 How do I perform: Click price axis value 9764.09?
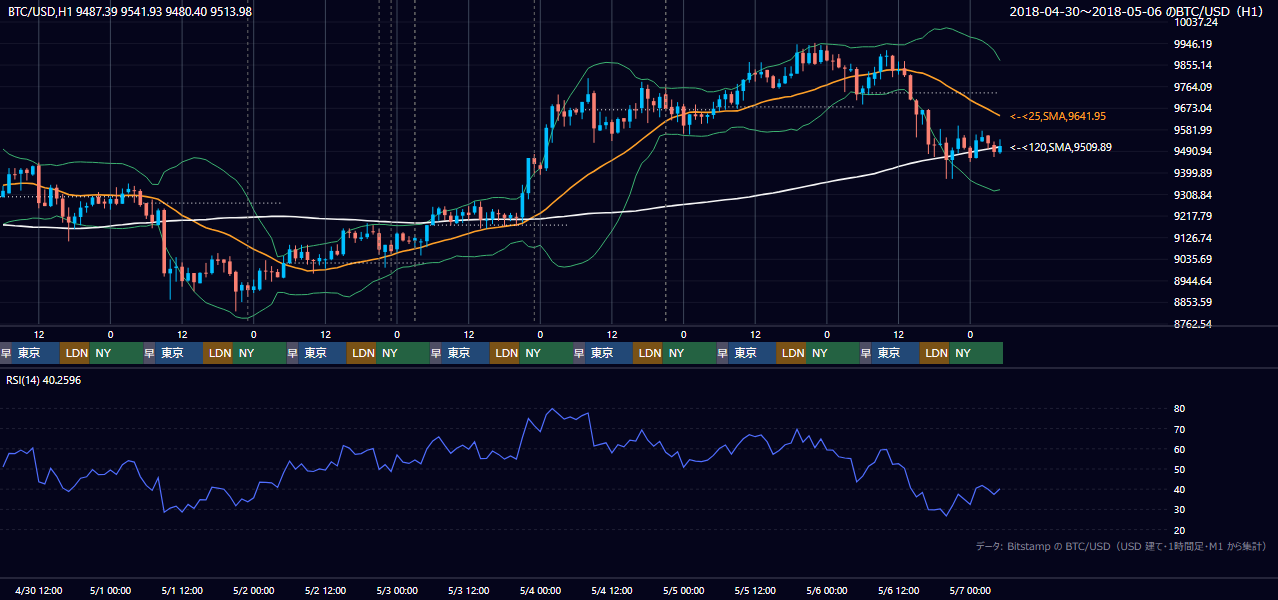(1193, 87)
